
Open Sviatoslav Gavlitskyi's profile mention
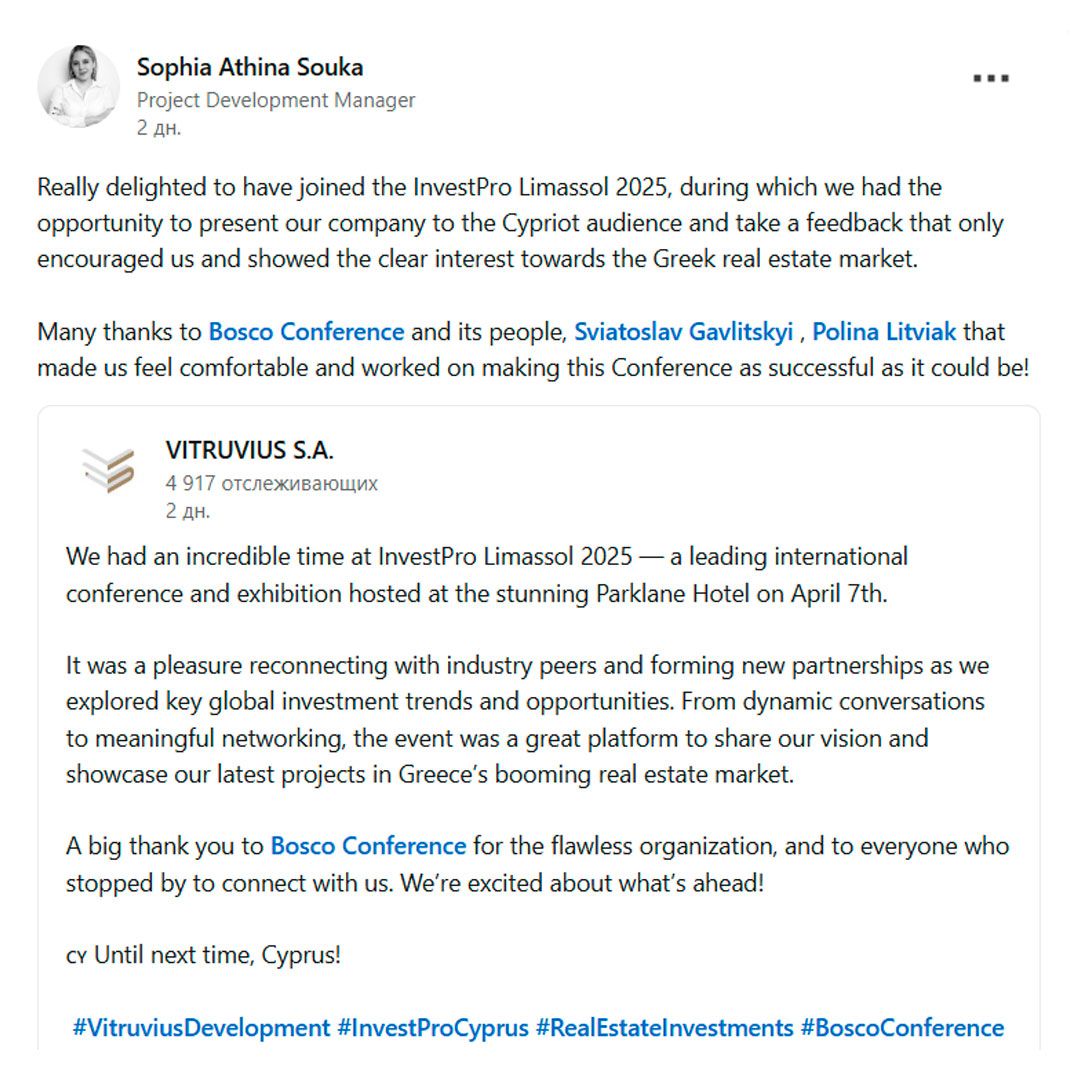(683, 331)
